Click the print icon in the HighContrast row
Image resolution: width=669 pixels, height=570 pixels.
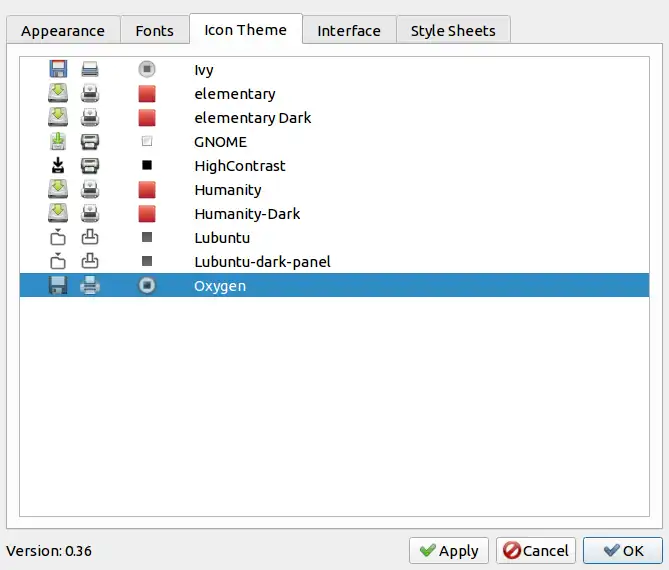[90, 165]
